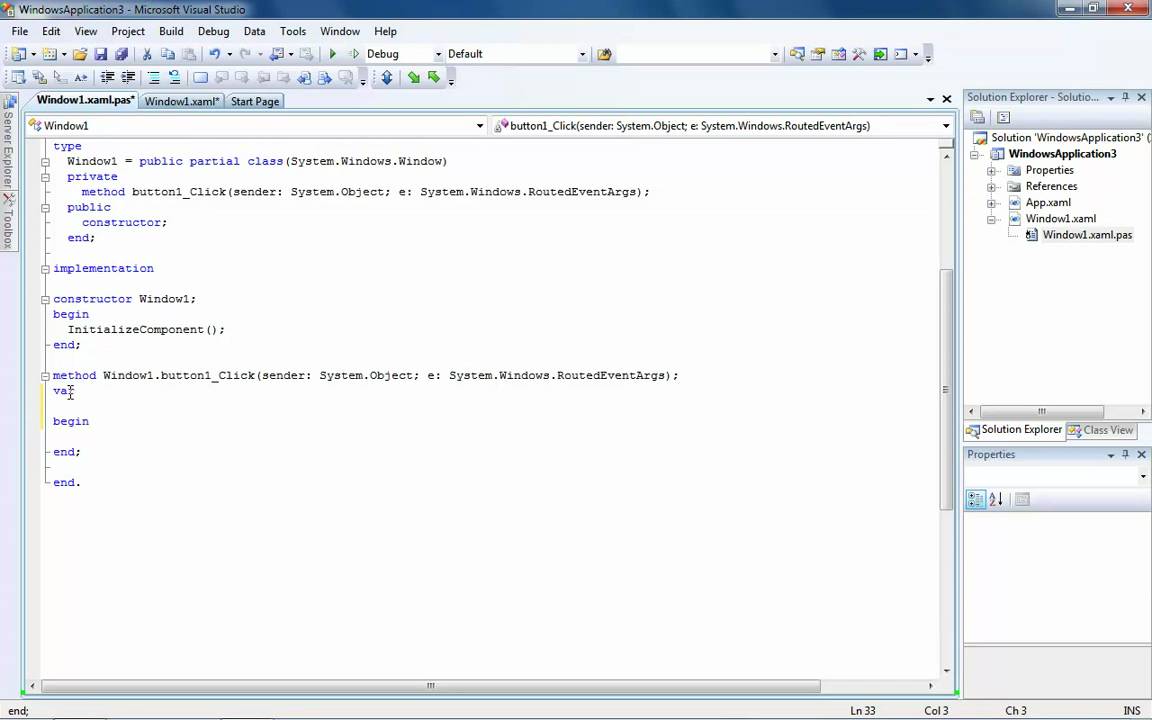The image size is (1152, 720).
Task: Start debugging with the green play icon
Action: pos(333,54)
